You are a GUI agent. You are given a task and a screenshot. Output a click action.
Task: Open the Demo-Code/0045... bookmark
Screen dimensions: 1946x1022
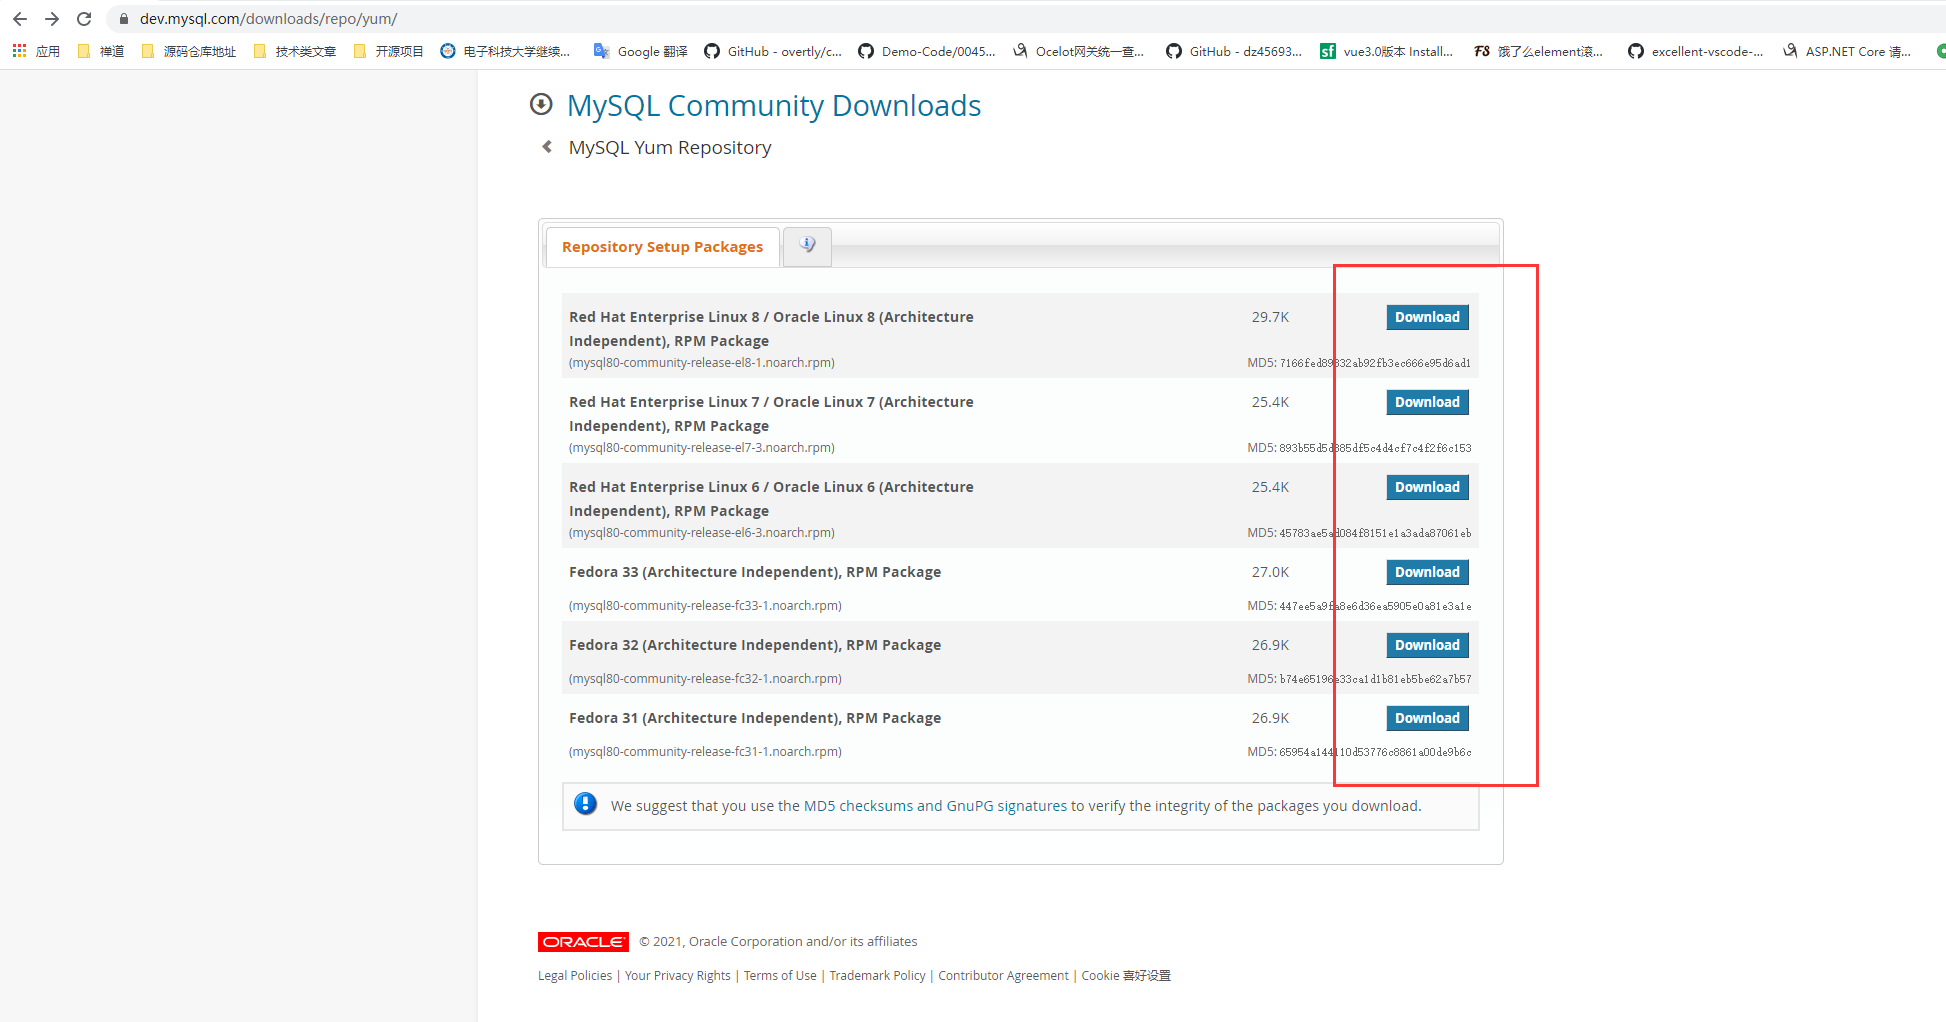point(927,51)
